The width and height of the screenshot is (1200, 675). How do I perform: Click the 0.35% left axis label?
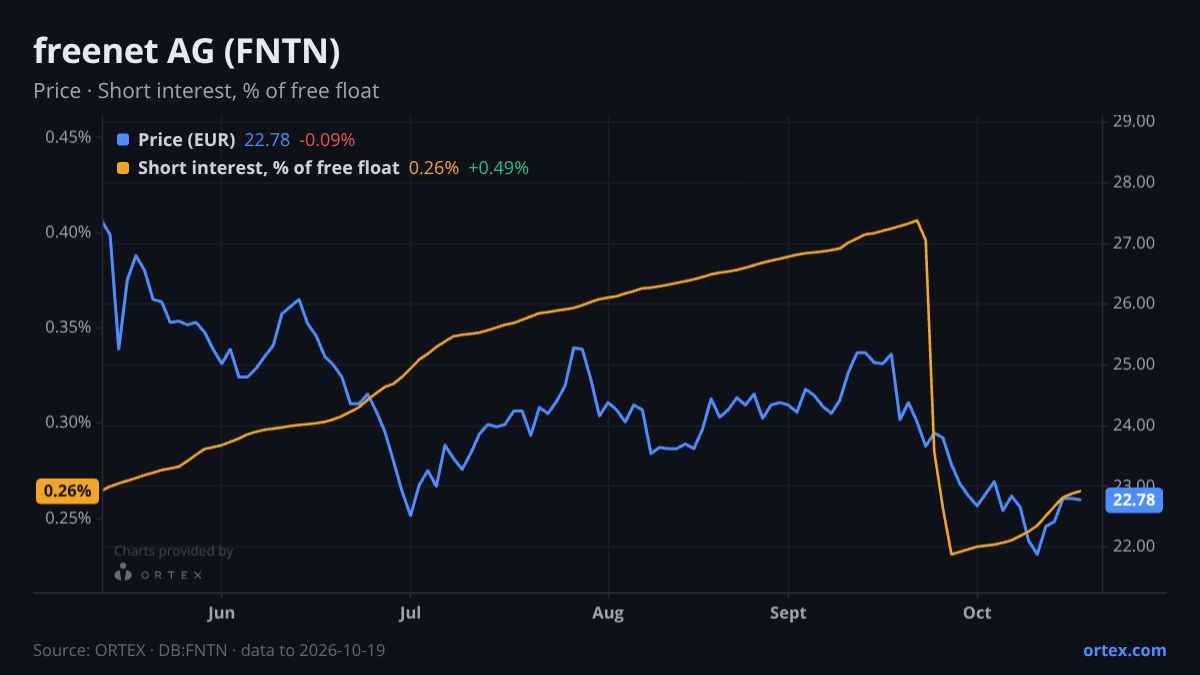coord(68,328)
